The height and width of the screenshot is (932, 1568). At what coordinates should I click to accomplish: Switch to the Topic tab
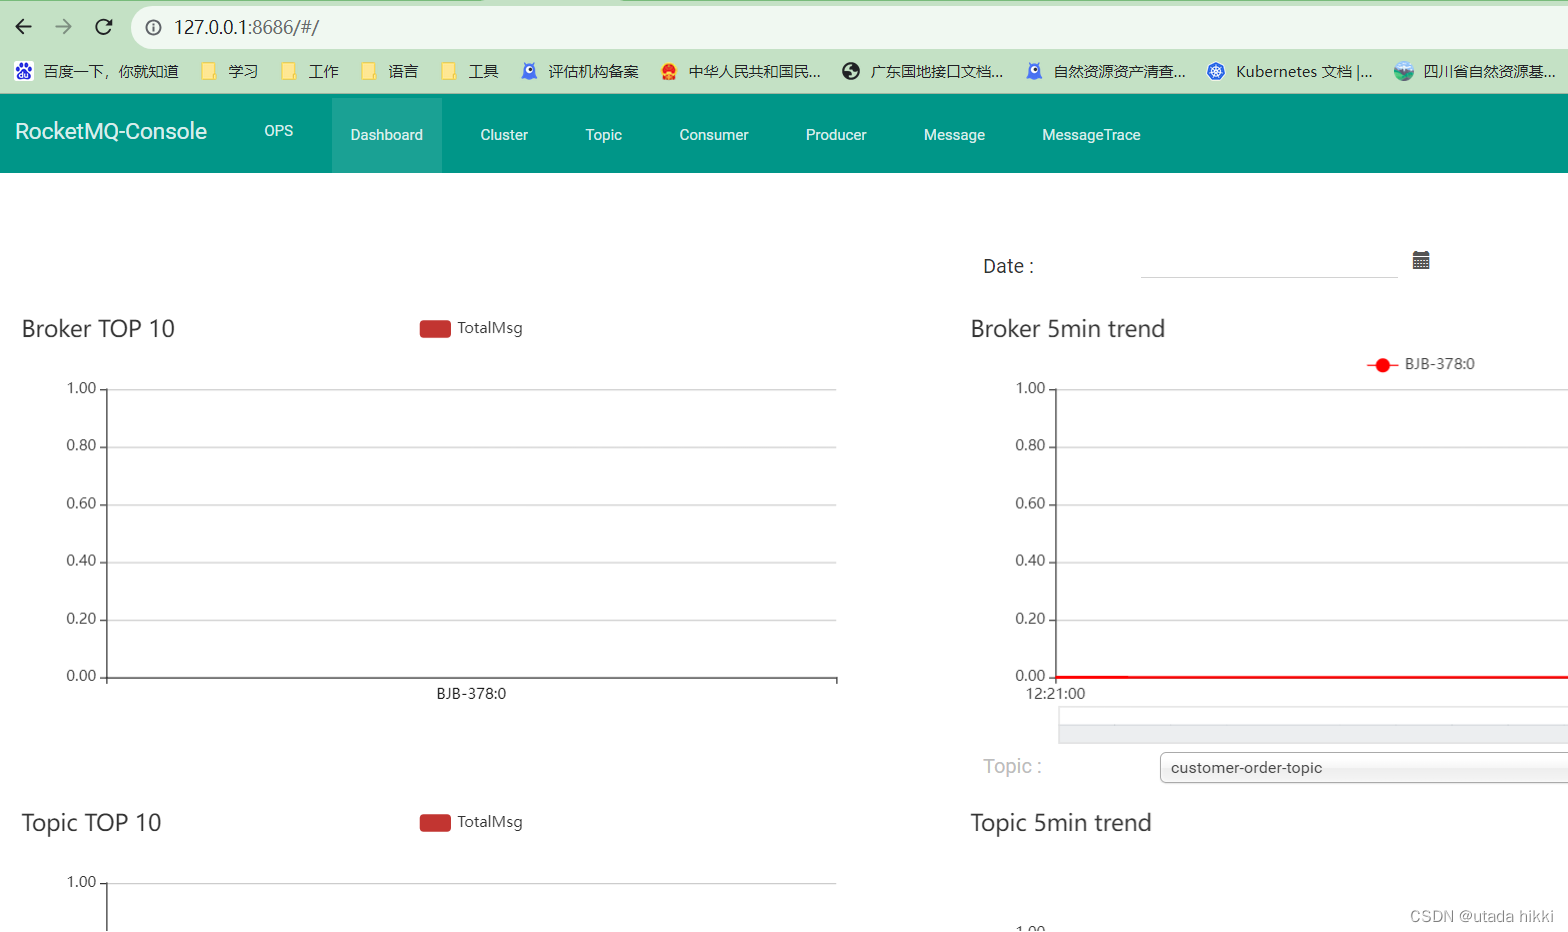click(604, 135)
